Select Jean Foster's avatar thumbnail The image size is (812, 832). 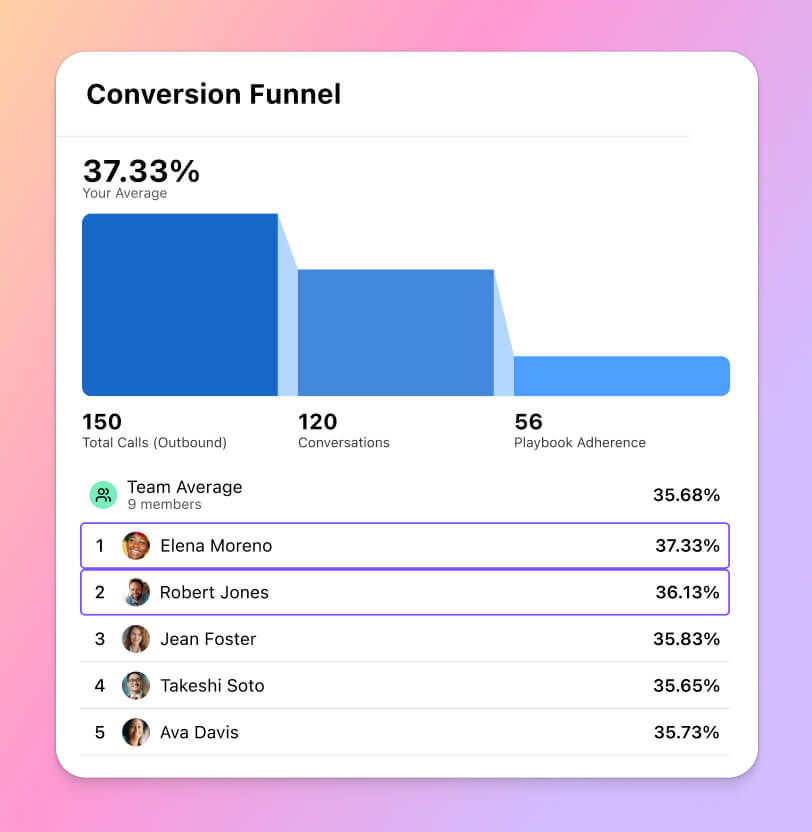point(136,639)
